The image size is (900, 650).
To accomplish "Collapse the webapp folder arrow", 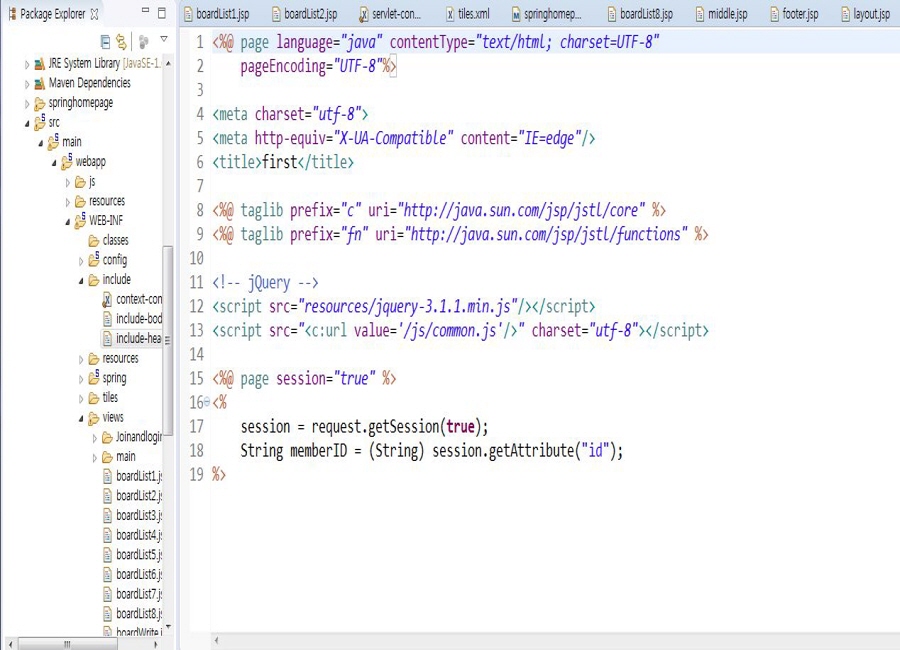I will [x=54, y=163].
